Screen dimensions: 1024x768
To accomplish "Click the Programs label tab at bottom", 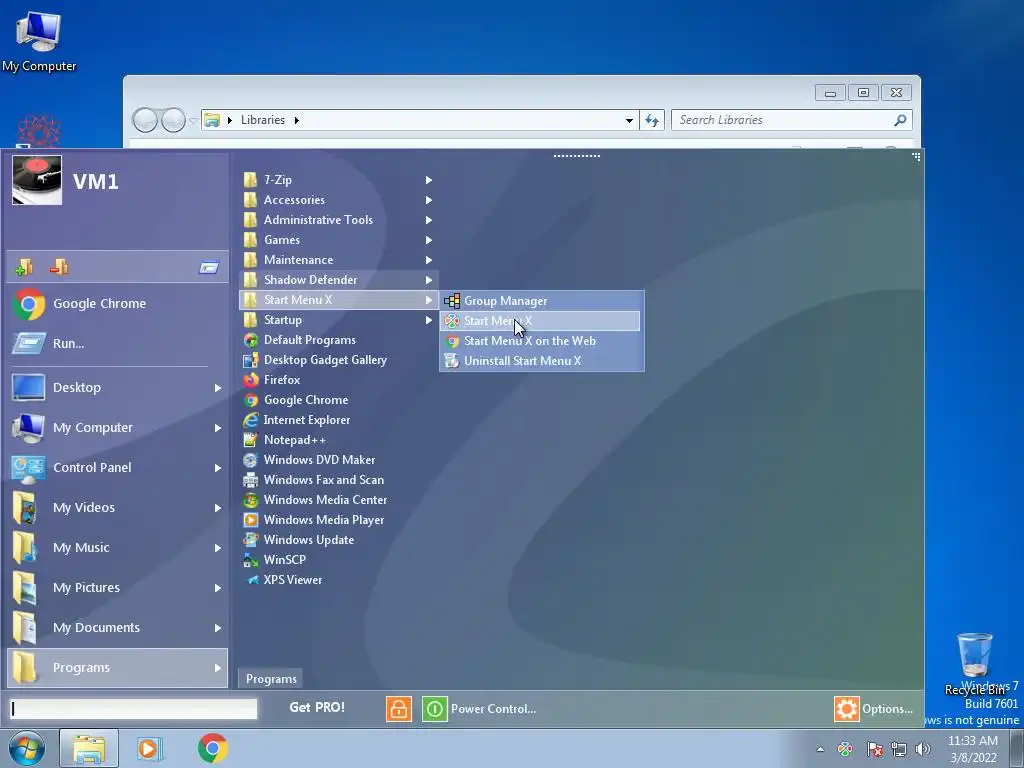I will (271, 679).
